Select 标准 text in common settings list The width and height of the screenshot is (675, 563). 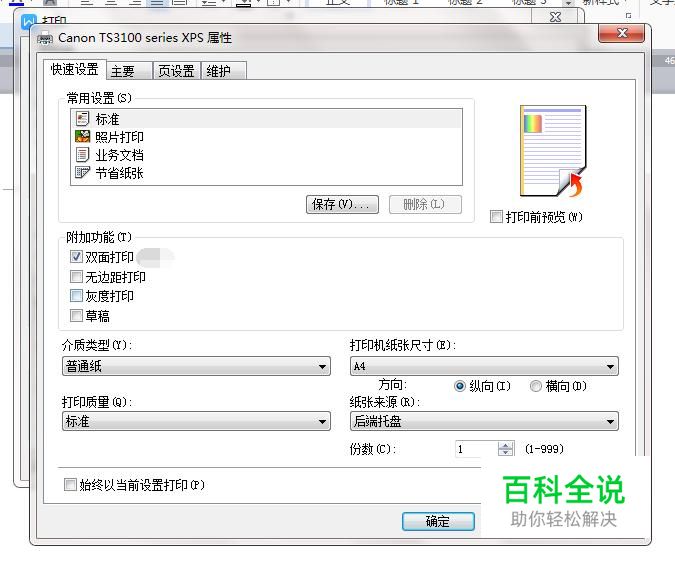pos(107,119)
